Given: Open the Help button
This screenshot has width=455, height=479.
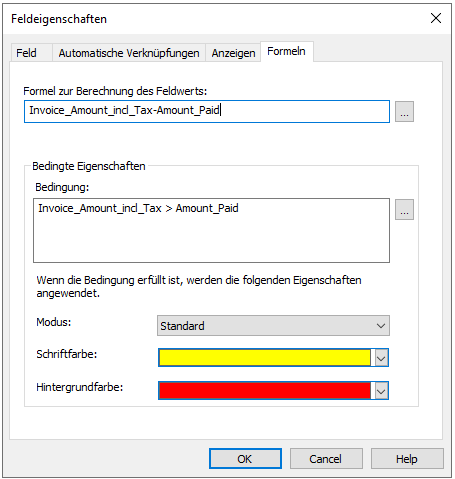Looking at the screenshot, I should (407, 459).
